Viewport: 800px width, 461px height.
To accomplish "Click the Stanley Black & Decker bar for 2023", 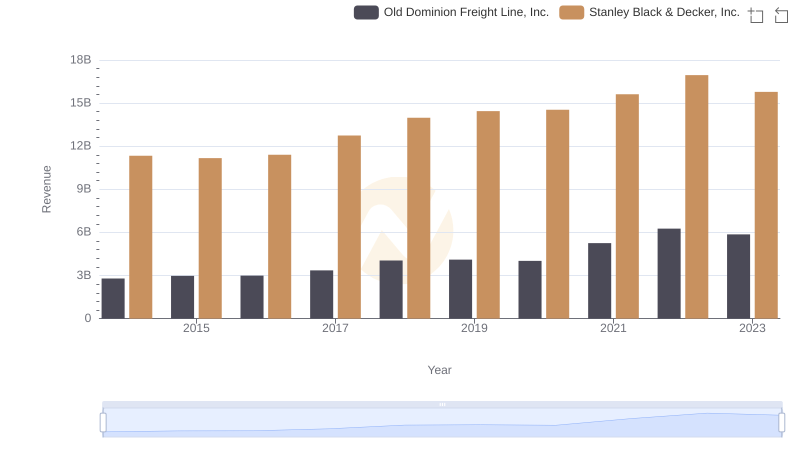I will (x=766, y=205).
